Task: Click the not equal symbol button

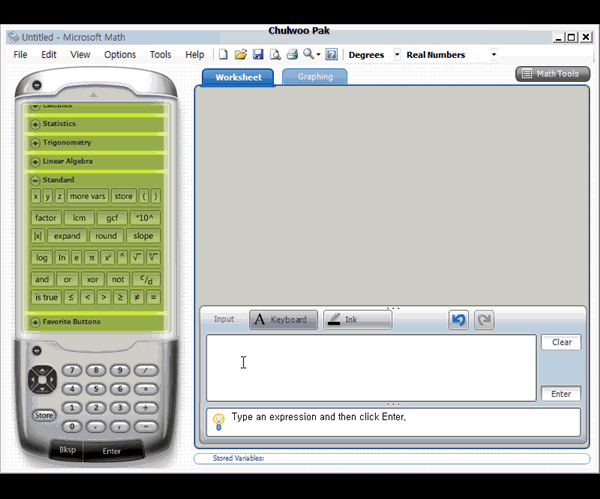Action: point(137,297)
